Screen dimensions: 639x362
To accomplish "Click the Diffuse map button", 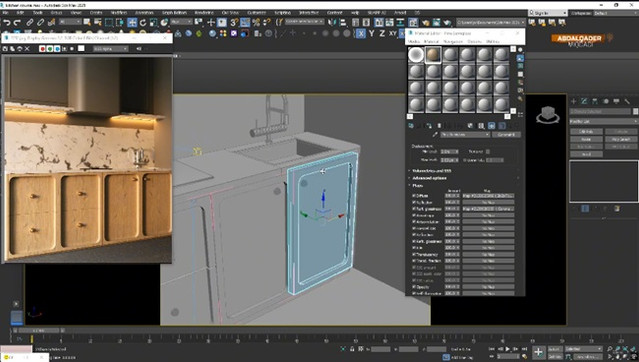I will click(488, 196).
